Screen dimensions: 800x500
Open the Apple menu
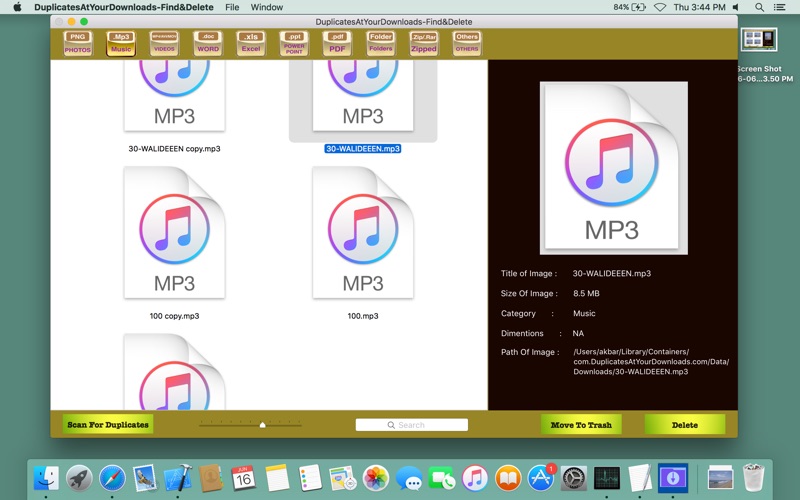pos(17,7)
